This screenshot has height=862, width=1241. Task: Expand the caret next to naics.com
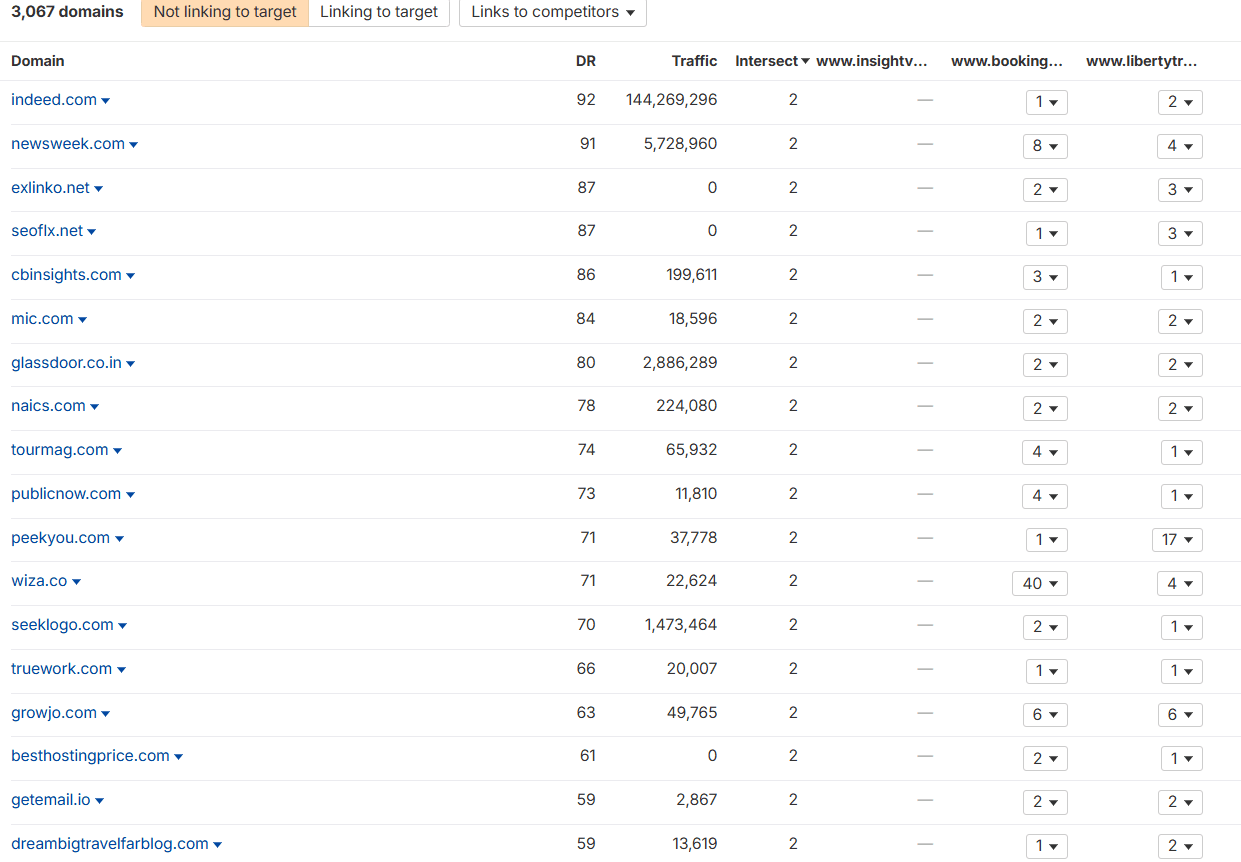click(x=95, y=407)
